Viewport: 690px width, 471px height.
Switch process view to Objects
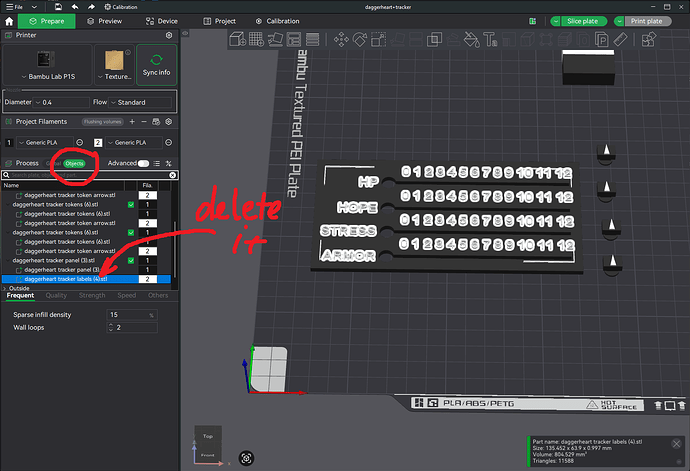pos(74,163)
